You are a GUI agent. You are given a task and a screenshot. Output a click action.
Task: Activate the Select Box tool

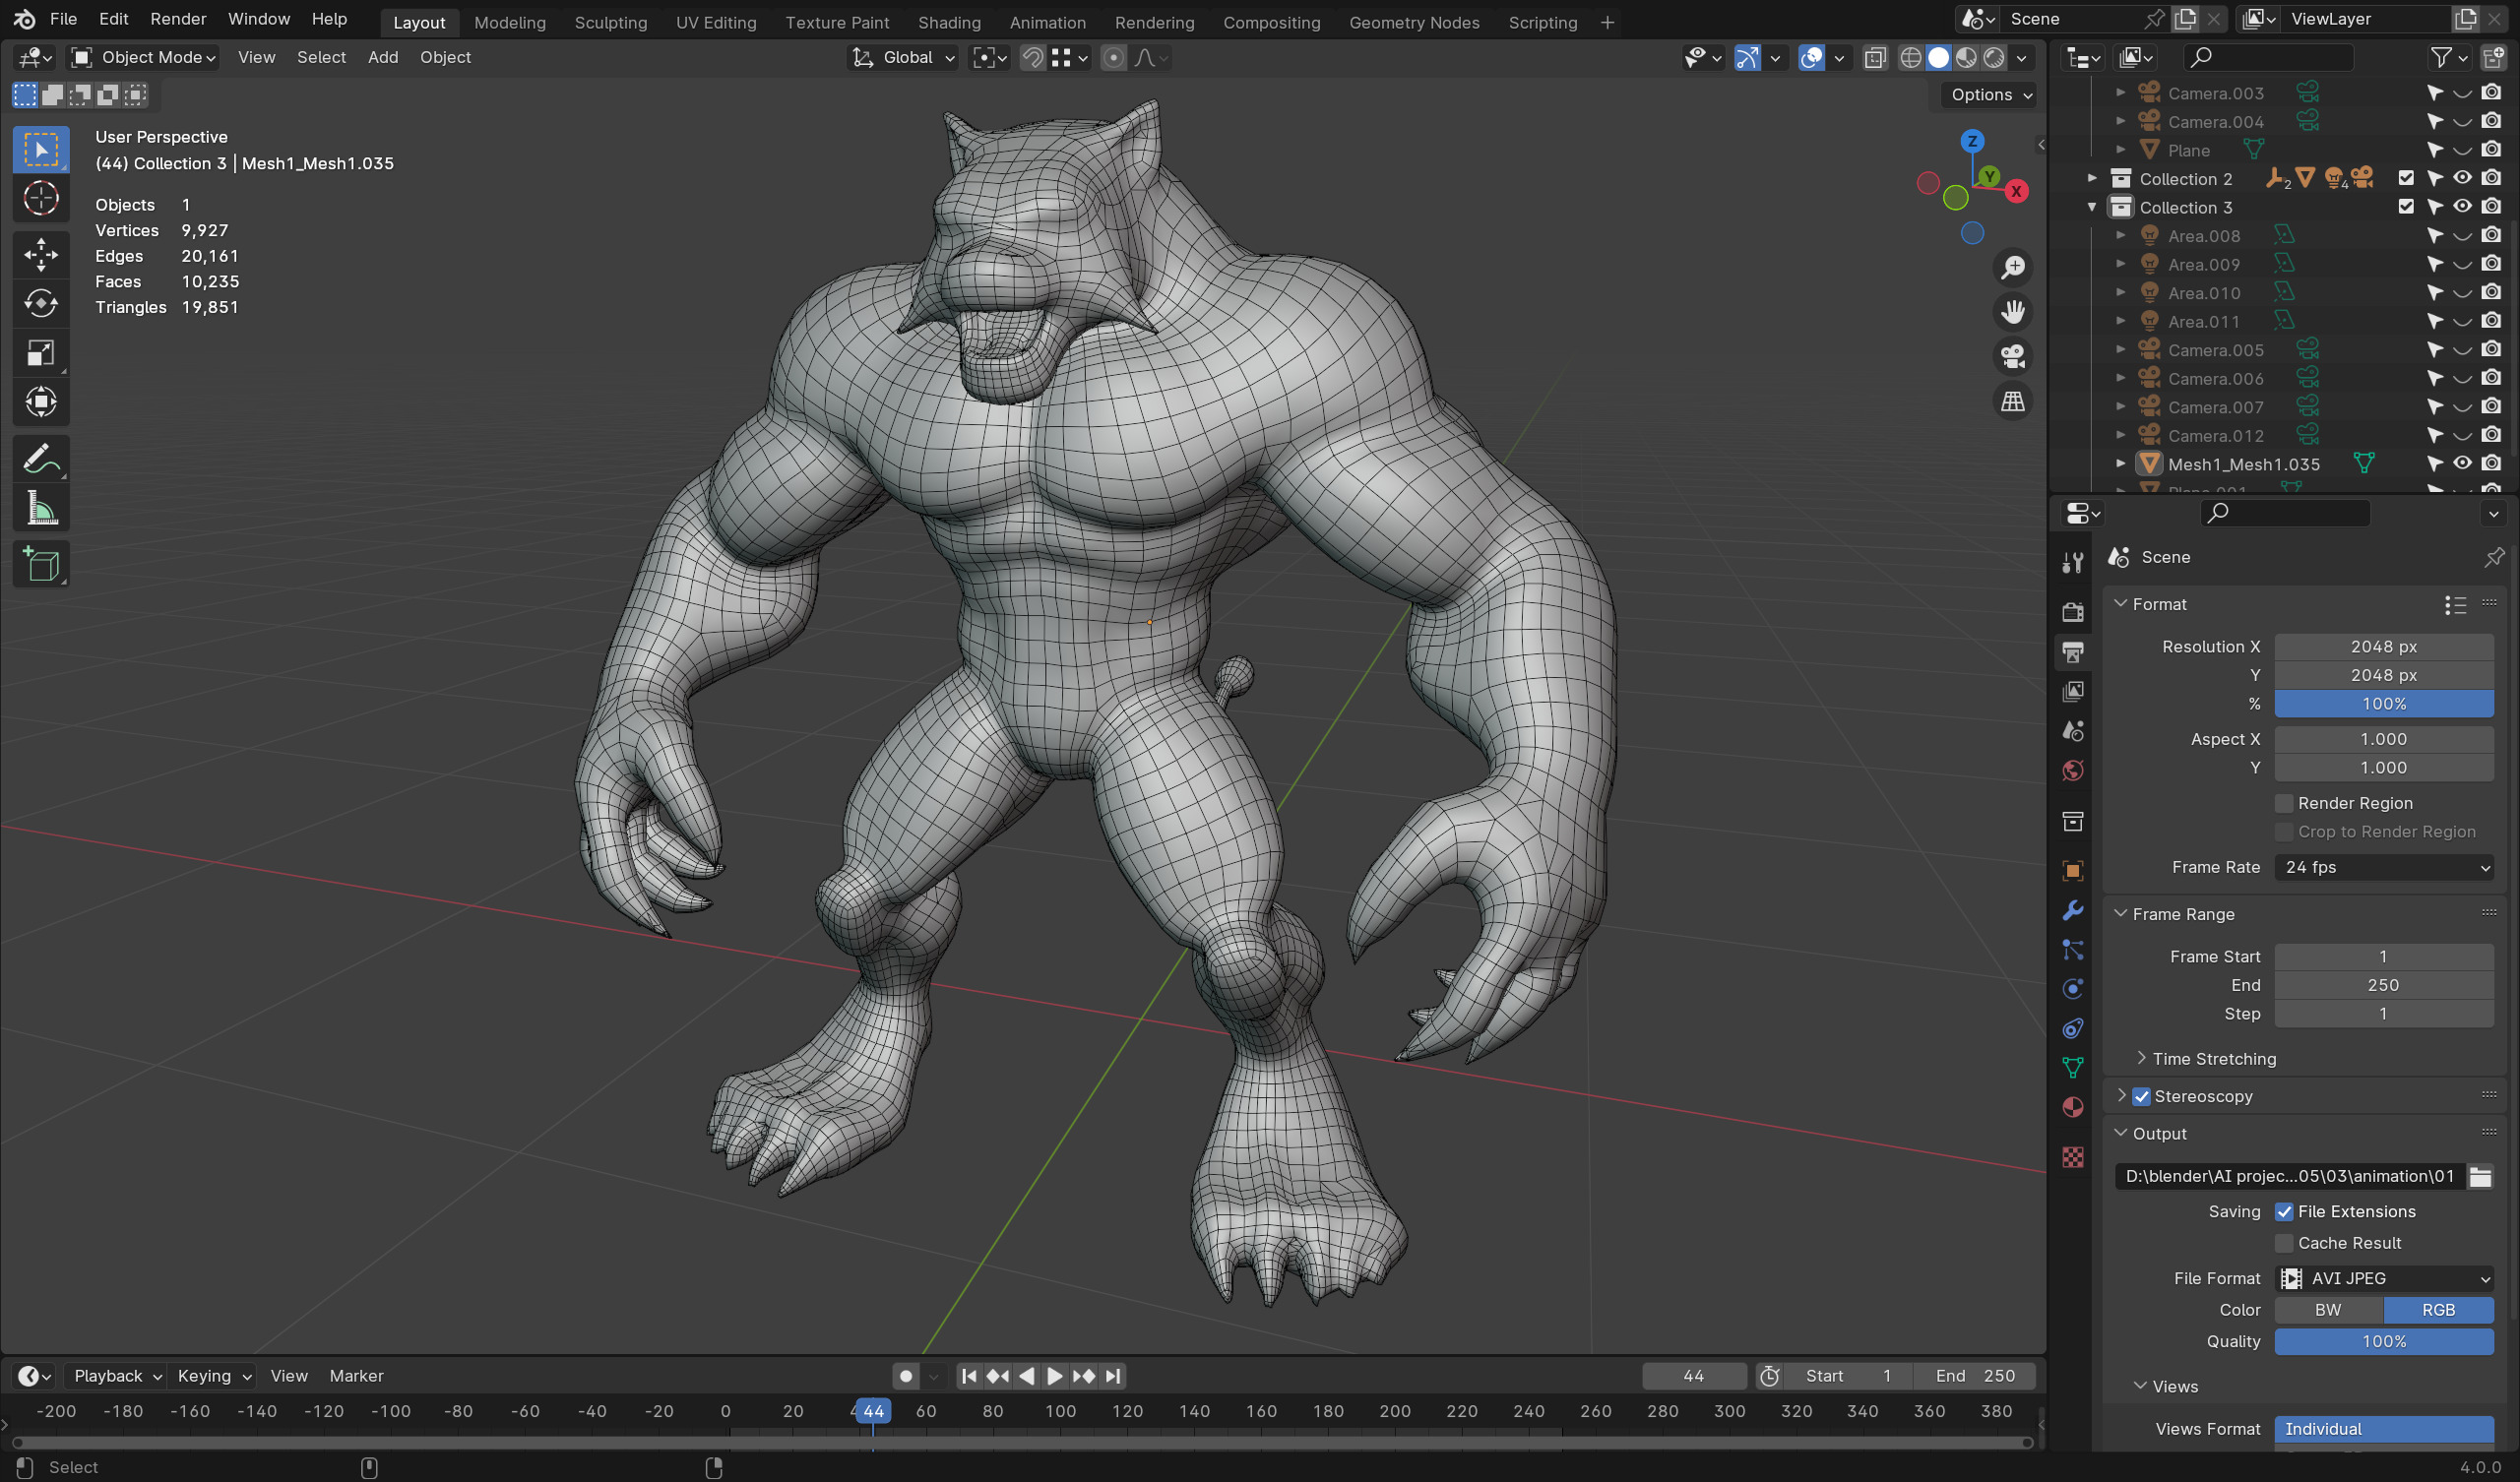[x=41, y=150]
